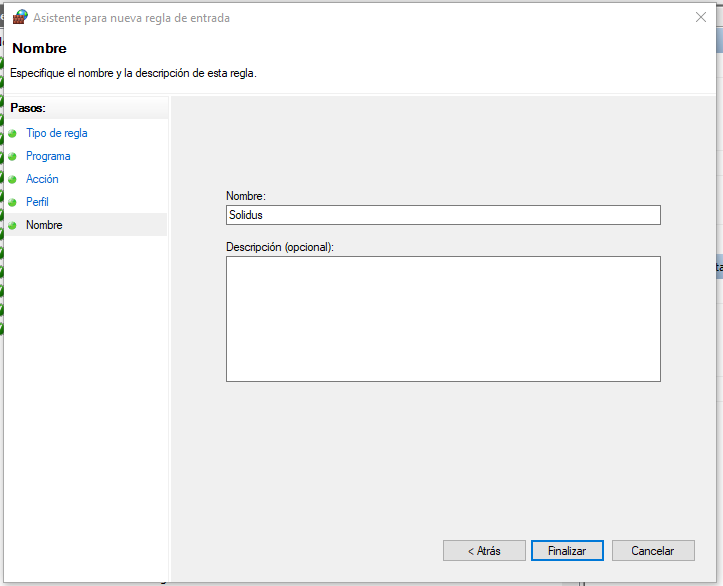Go to the Tipo de regla step
Viewport: 723px width, 586px height.
57,133
